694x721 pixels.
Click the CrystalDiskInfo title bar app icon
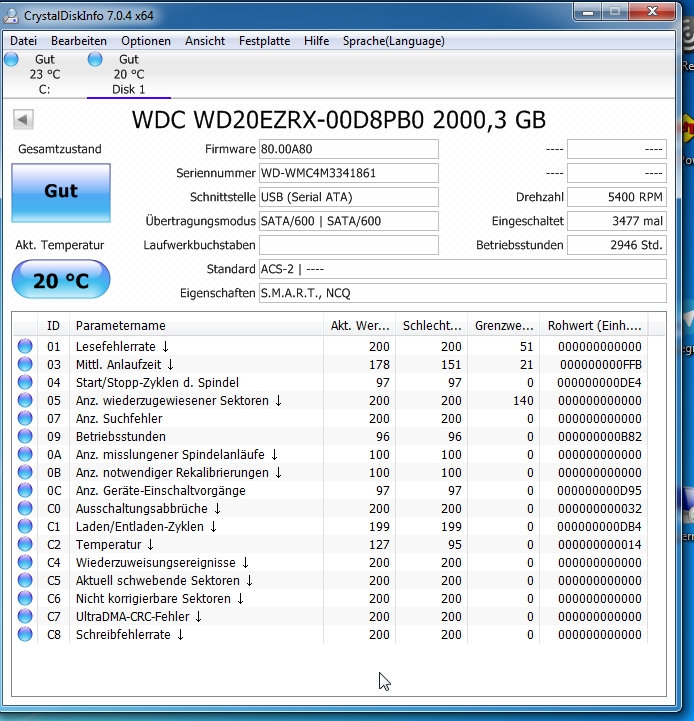(x=11, y=16)
